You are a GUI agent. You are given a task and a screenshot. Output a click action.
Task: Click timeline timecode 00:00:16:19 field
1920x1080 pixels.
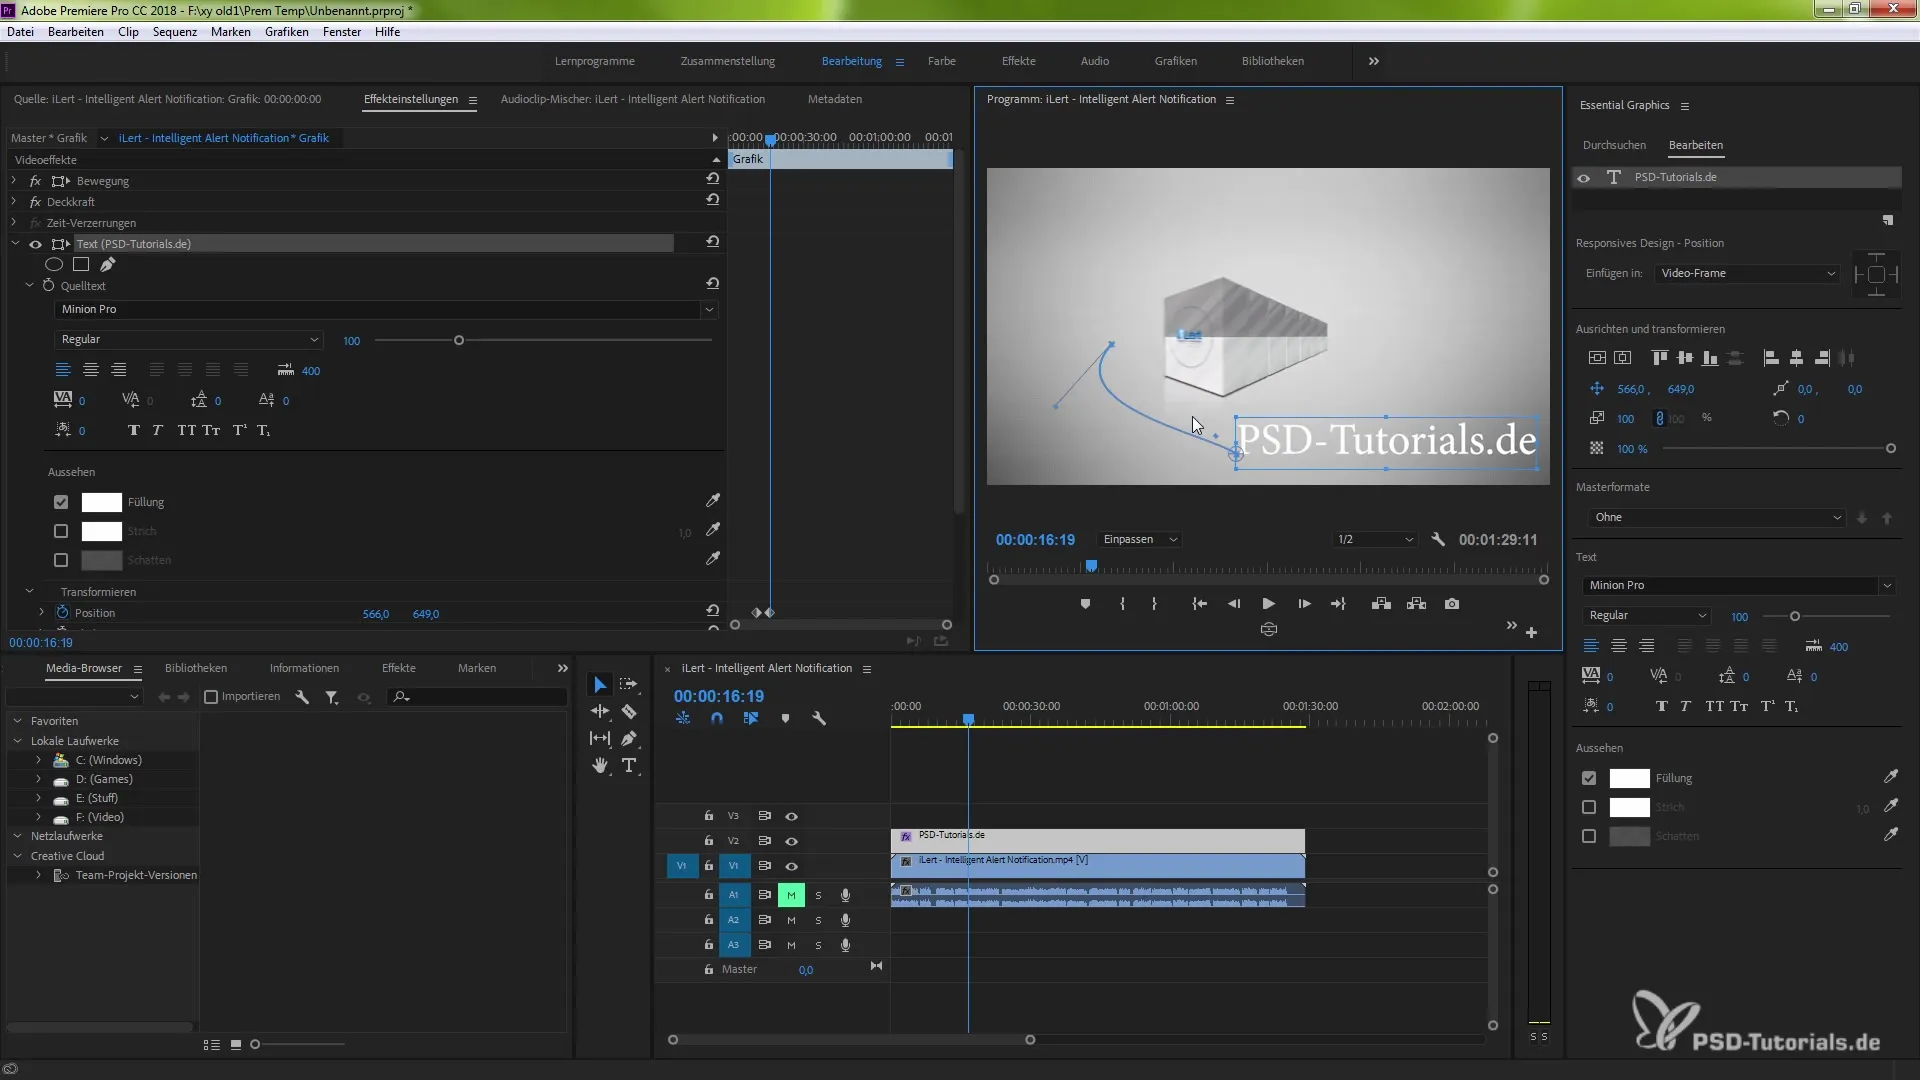[x=719, y=696]
